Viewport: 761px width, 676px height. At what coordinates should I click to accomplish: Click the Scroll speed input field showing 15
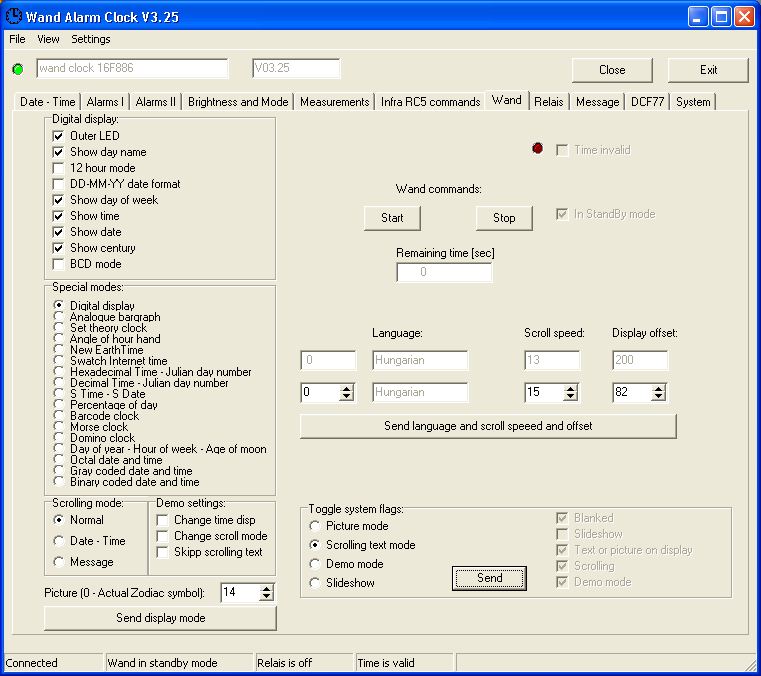tap(545, 392)
